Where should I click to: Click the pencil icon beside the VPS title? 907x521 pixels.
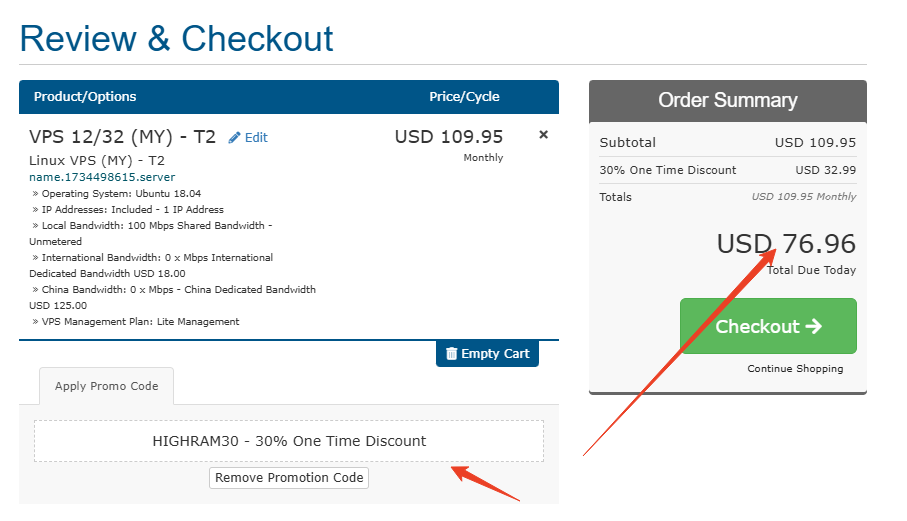click(x=235, y=138)
